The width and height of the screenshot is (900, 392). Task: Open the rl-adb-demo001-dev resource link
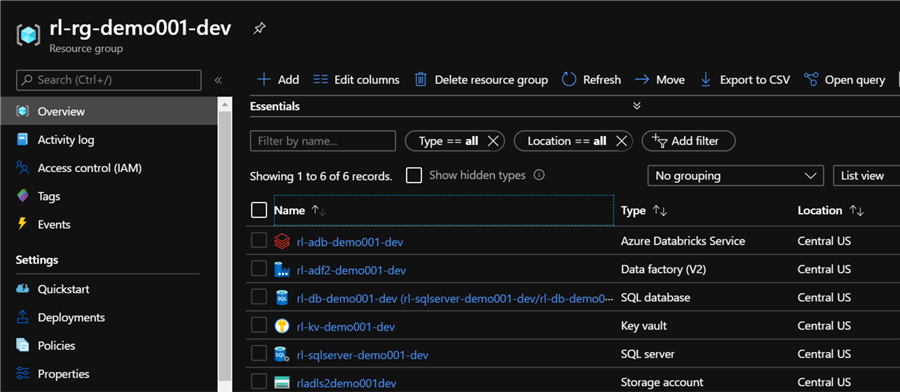(x=350, y=242)
